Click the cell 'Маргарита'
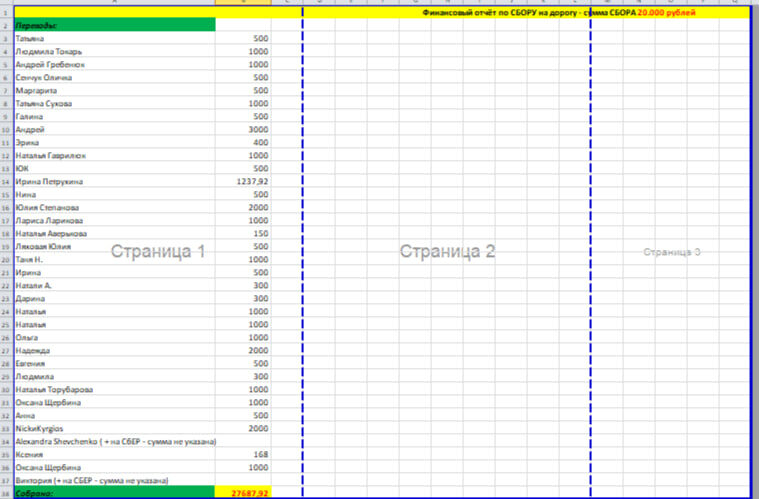The width and height of the screenshot is (759, 499). [115, 91]
